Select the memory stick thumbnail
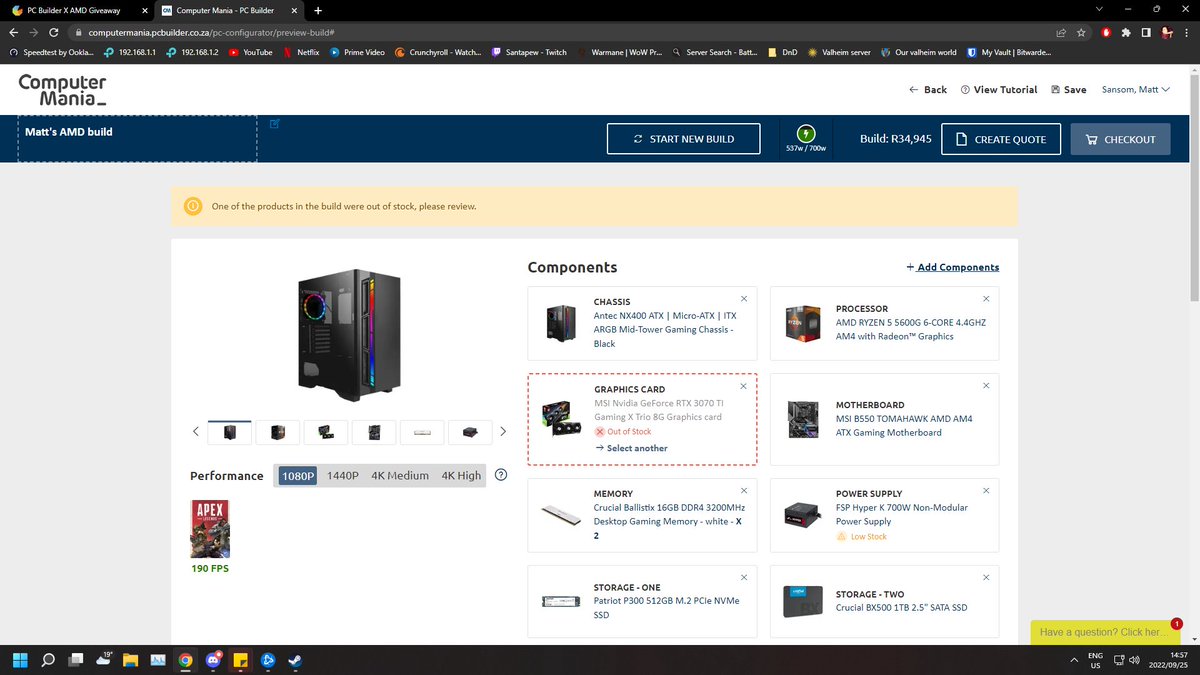 pyautogui.click(x=422, y=432)
